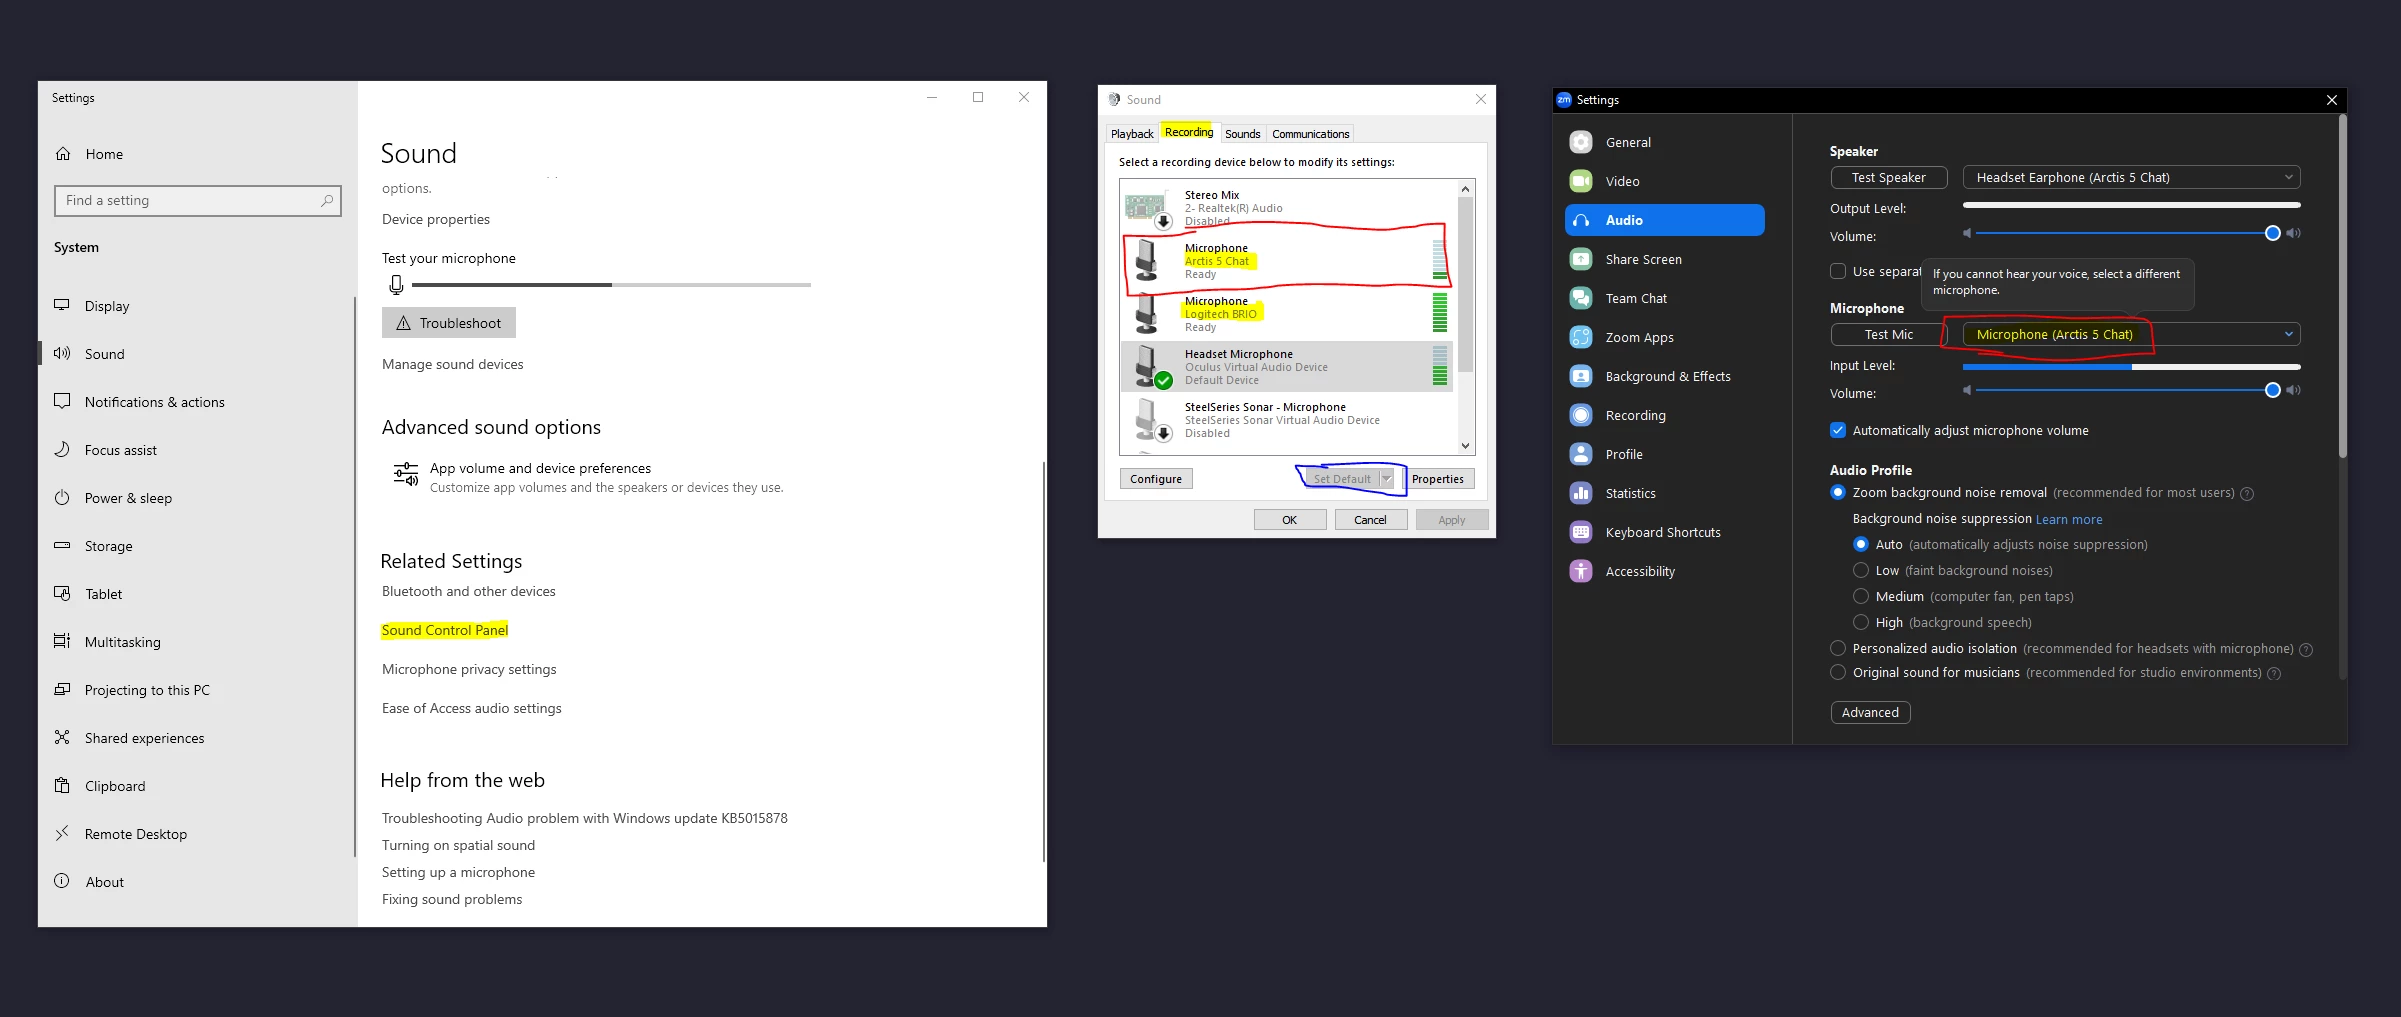This screenshot has height=1017, width=2401.
Task: Enable Use separate audio device checkbox in Zoom
Action: click(1838, 271)
